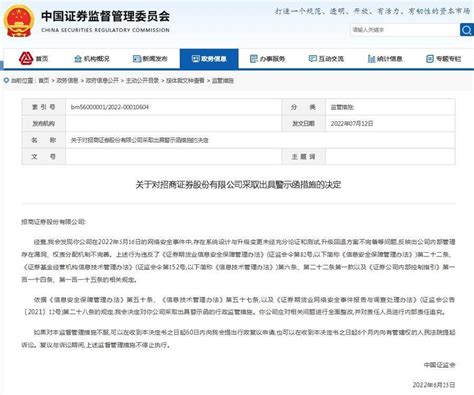Click the 机构概况 building icon
This screenshot has height=395, width=474.
point(78,59)
